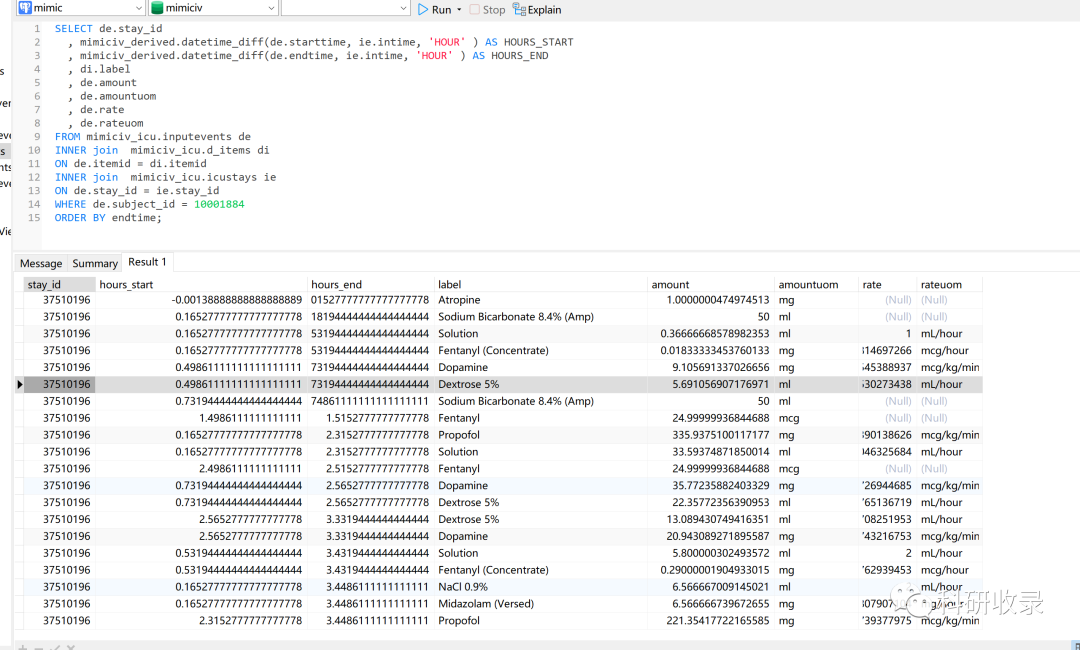Switch to the Summary tab
Screen dimensions: 1080x650
coord(94,262)
